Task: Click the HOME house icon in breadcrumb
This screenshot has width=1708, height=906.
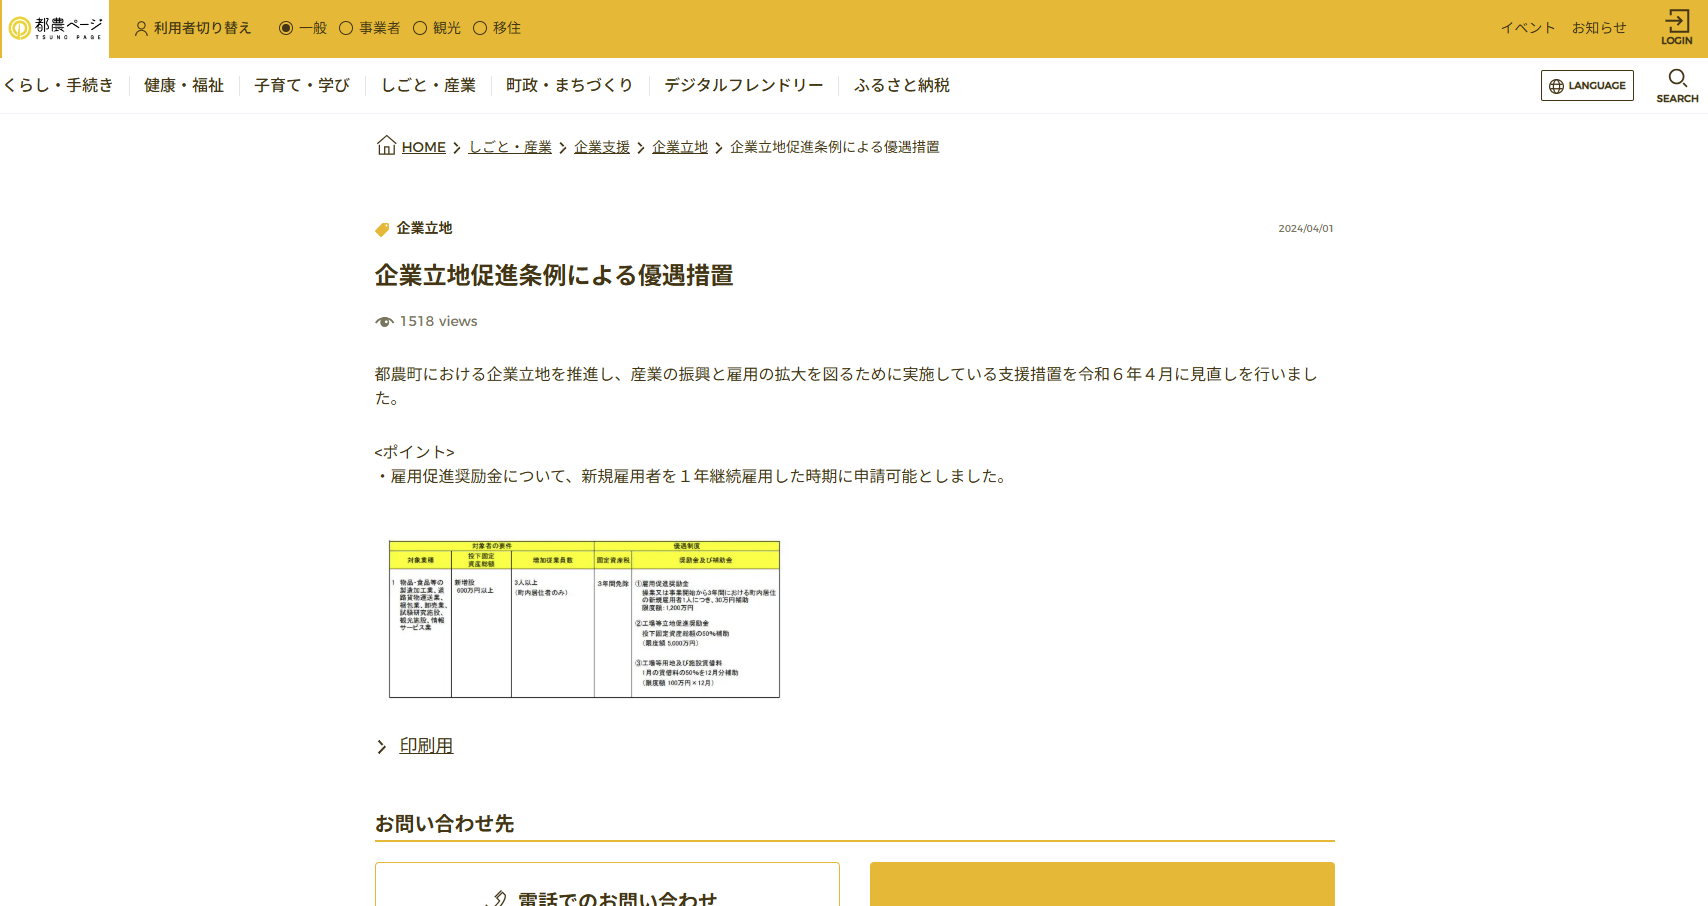Action: coord(386,146)
